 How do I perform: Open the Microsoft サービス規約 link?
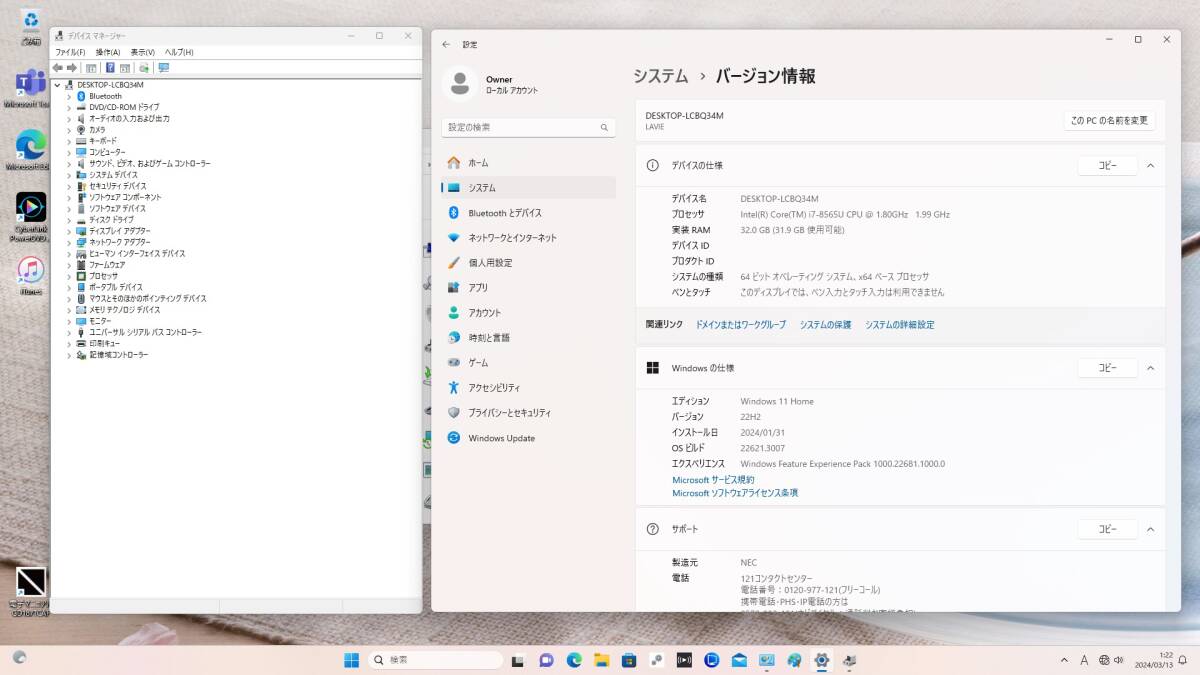coord(713,480)
